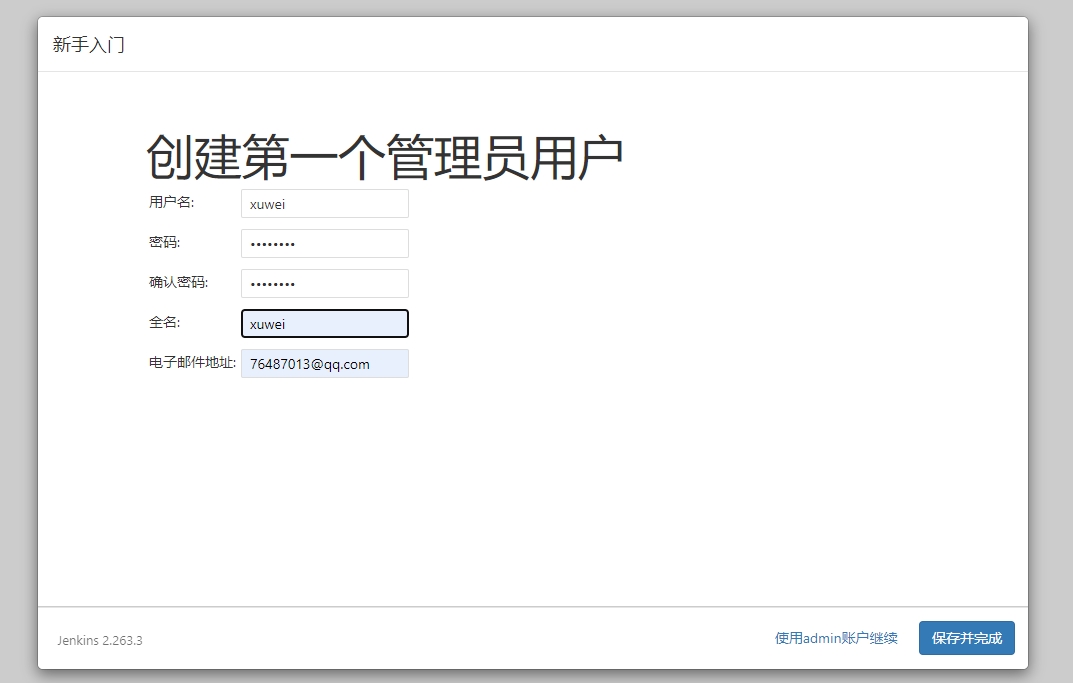
Task: Click the 新手入门 dialog title
Action: tap(89, 45)
